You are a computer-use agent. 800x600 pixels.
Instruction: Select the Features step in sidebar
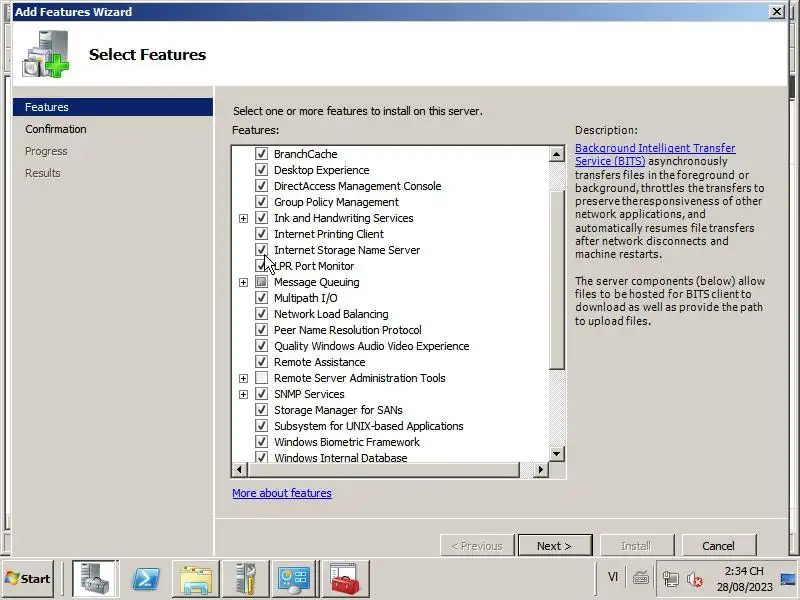[x=113, y=107]
